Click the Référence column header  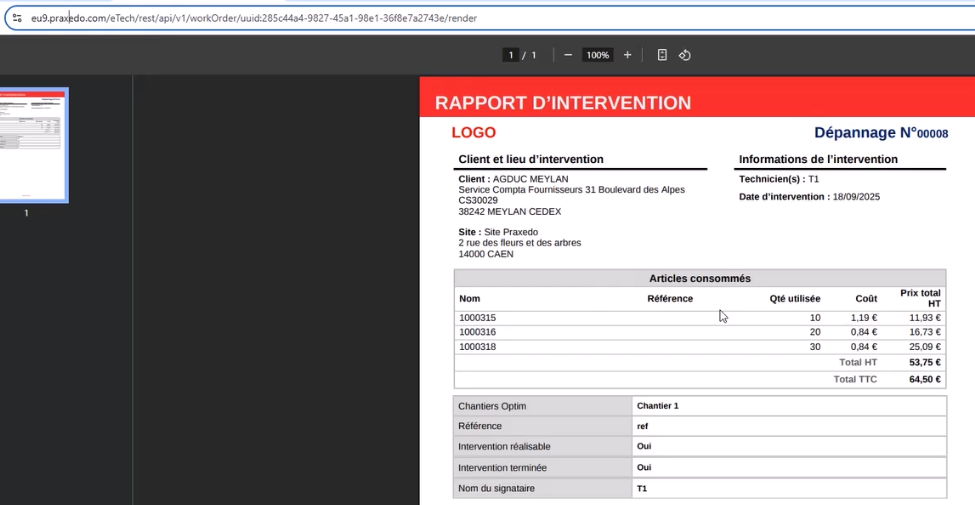[x=670, y=299]
